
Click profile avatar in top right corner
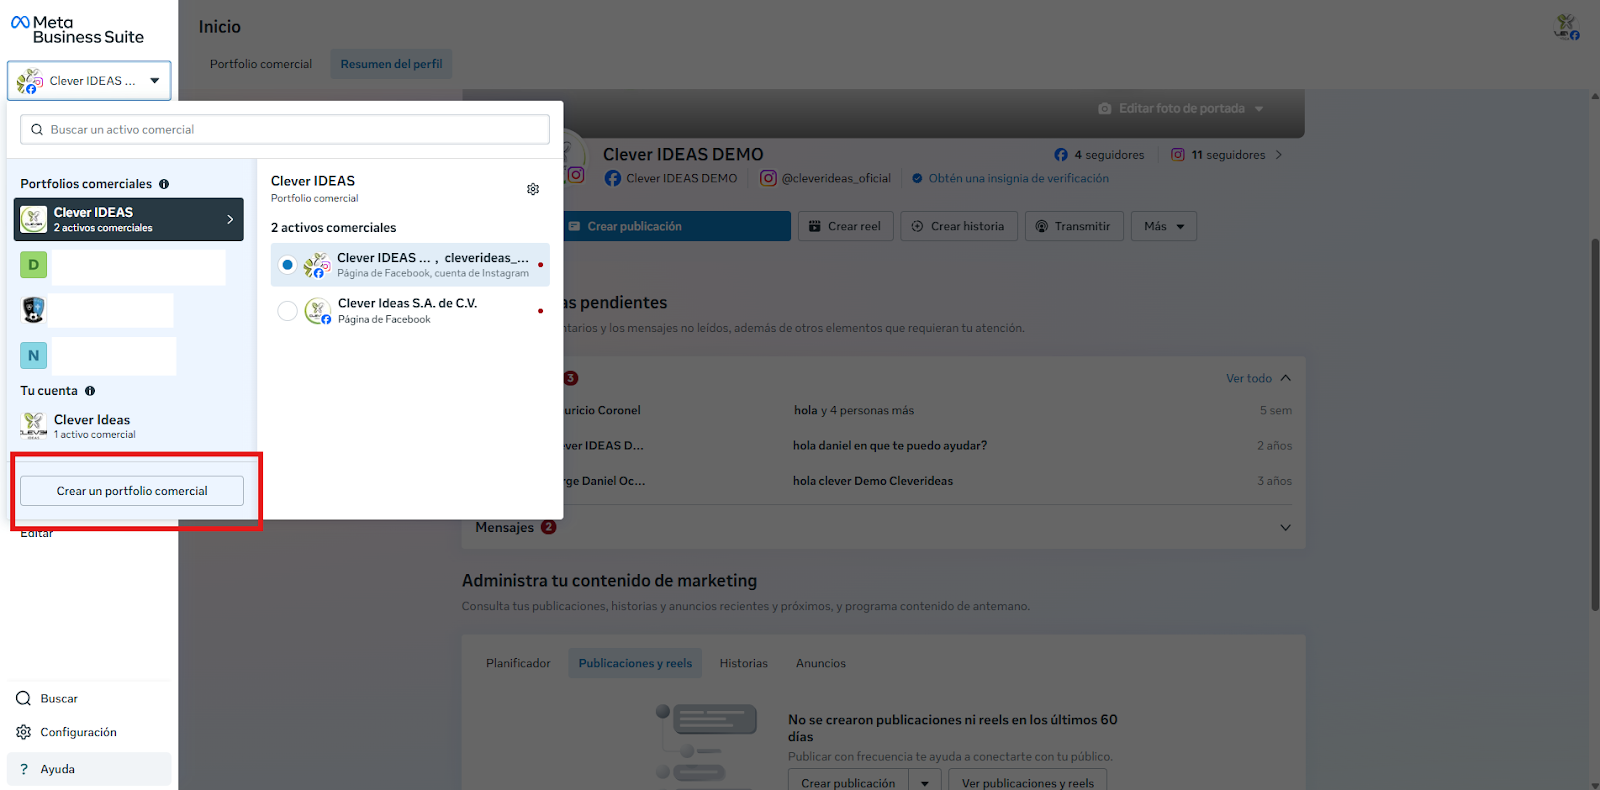[x=1566, y=27]
